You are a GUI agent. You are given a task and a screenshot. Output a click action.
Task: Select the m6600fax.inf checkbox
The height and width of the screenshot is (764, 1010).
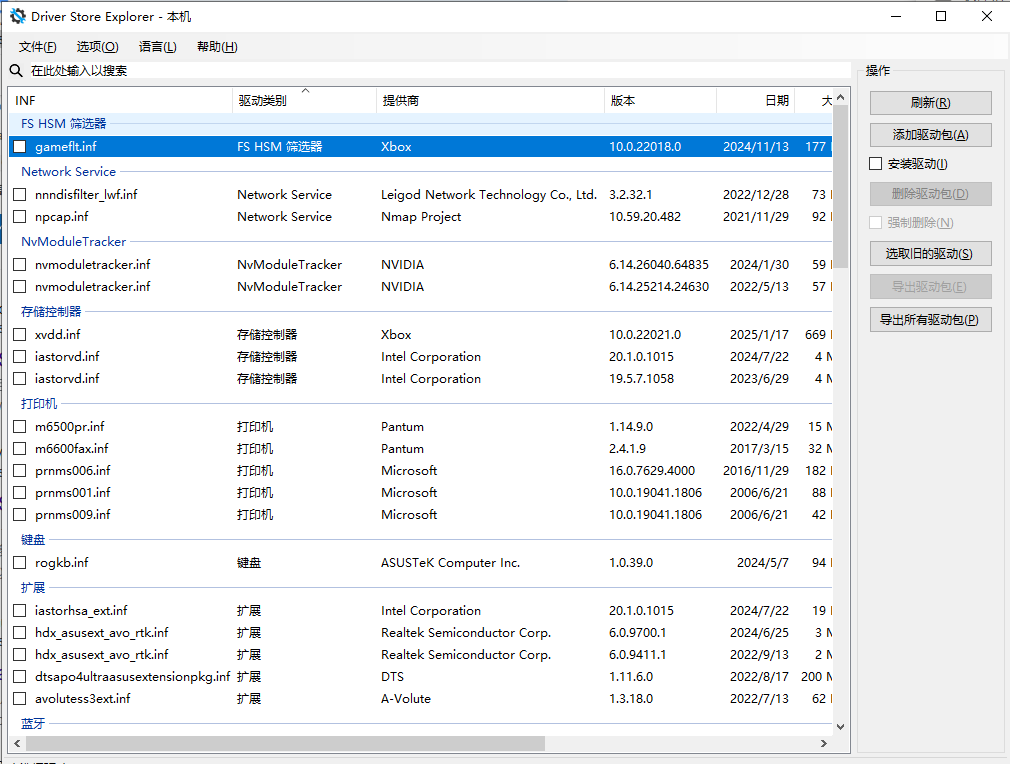tap(20, 448)
